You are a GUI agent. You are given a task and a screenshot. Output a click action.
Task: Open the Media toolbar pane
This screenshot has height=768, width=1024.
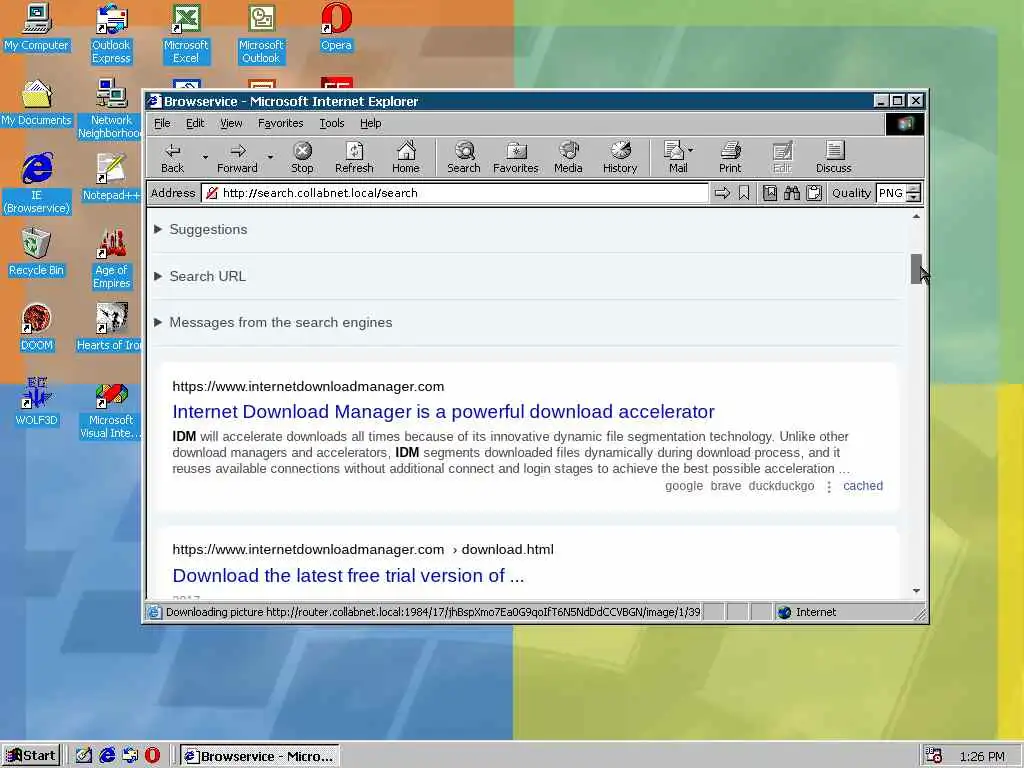tap(568, 158)
